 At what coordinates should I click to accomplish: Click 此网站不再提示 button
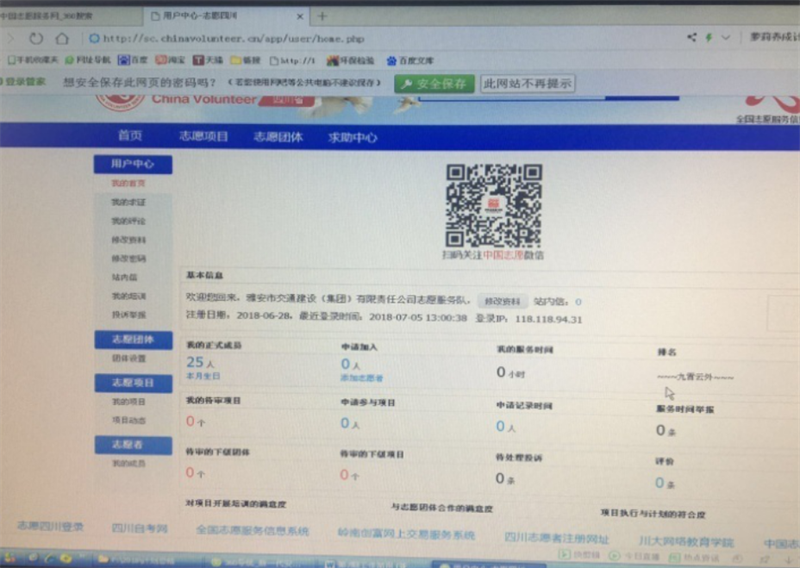click(528, 84)
